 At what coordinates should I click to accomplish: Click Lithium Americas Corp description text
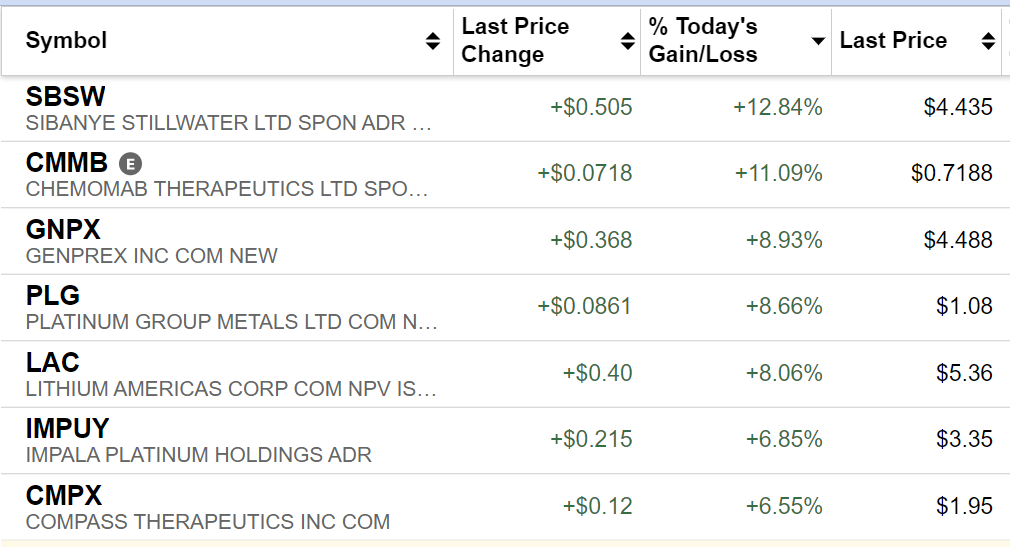[231, 389]
